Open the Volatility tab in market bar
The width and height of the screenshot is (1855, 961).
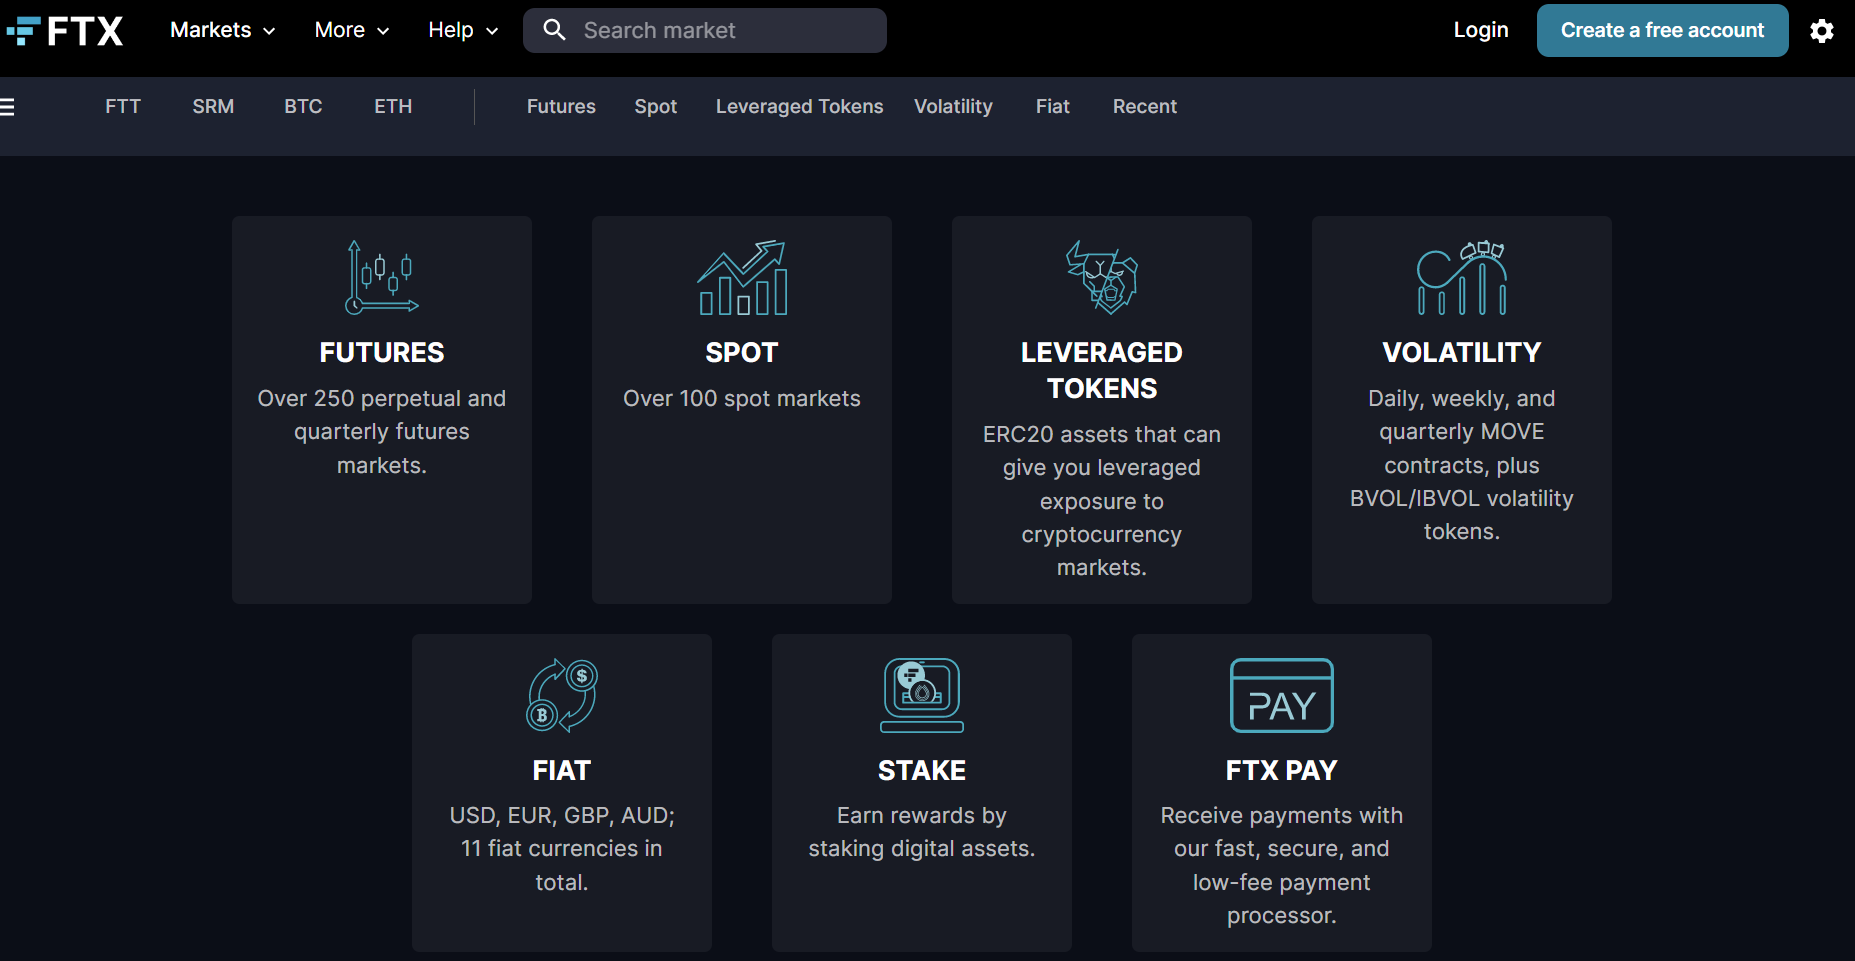tap(952, 107)
